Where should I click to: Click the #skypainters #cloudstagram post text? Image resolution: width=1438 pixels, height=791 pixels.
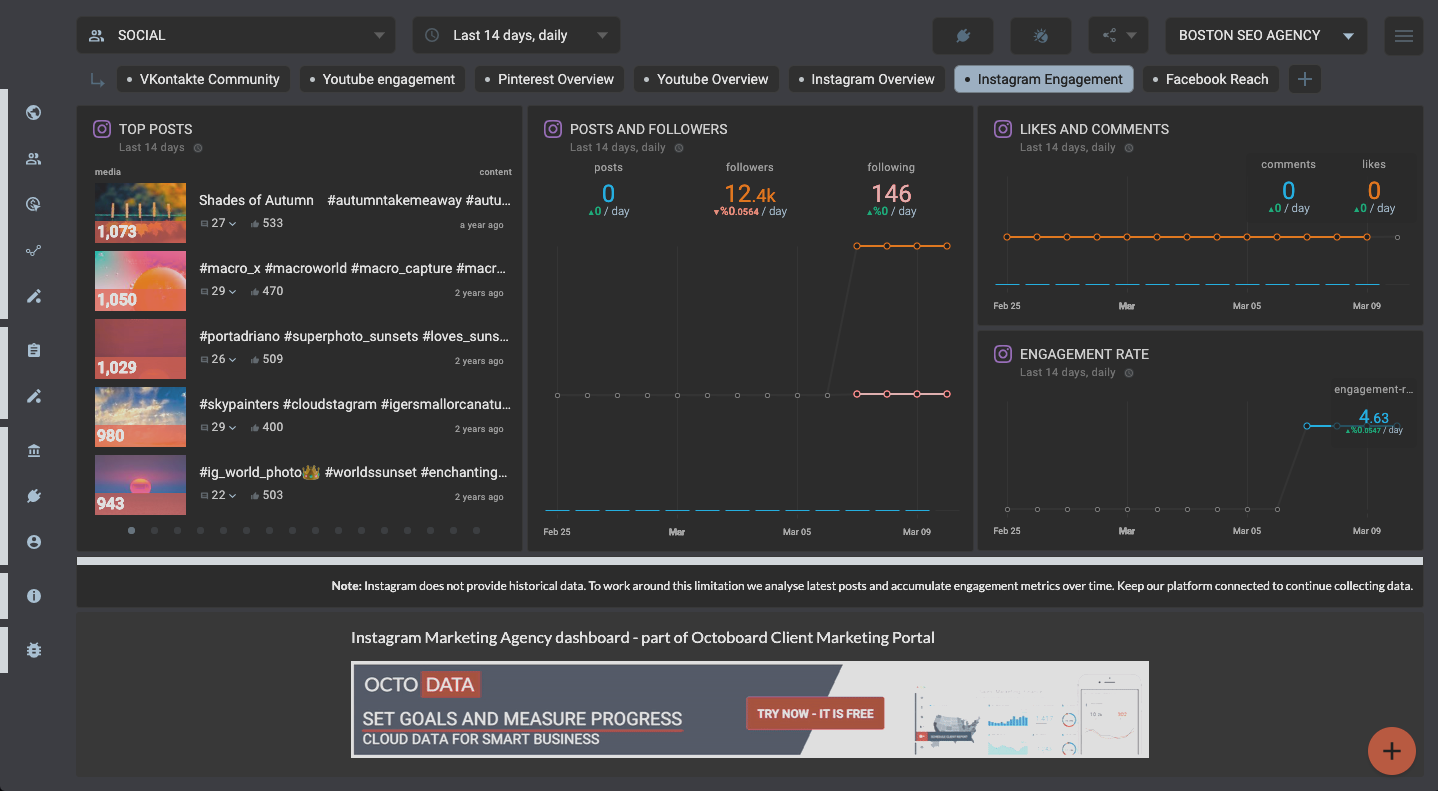355,404
